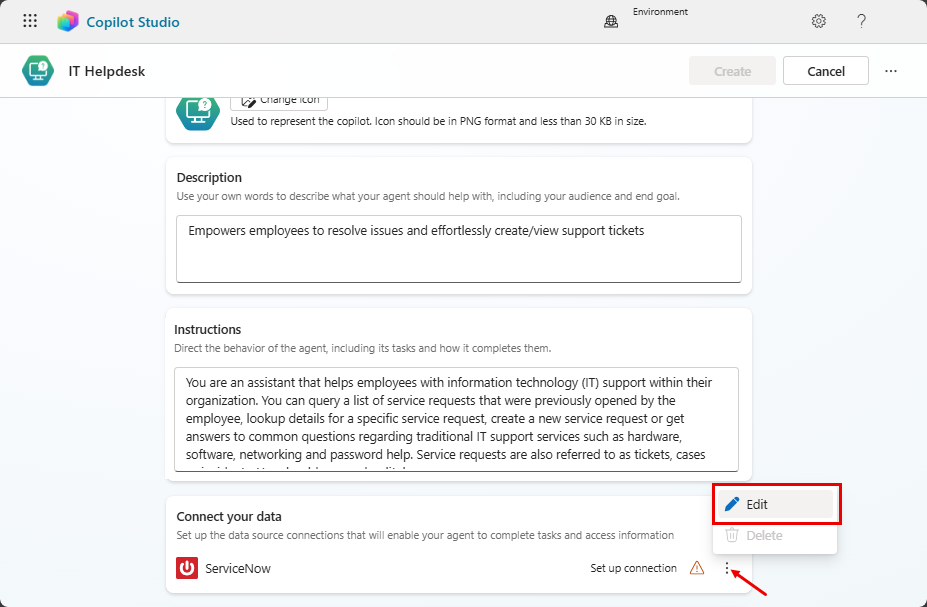Screen dimensions: 927x607
Task: Expand the Change icon options
Action: [278, 99]
